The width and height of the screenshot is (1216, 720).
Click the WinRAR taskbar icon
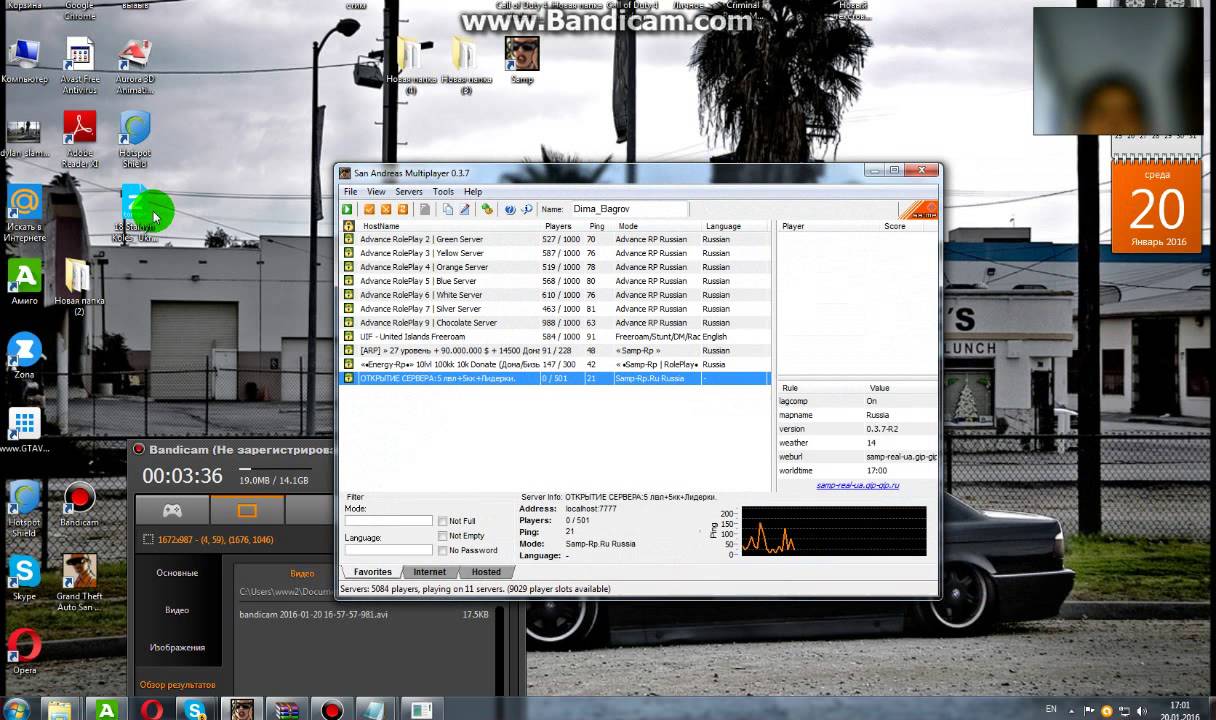coord(287,710)
